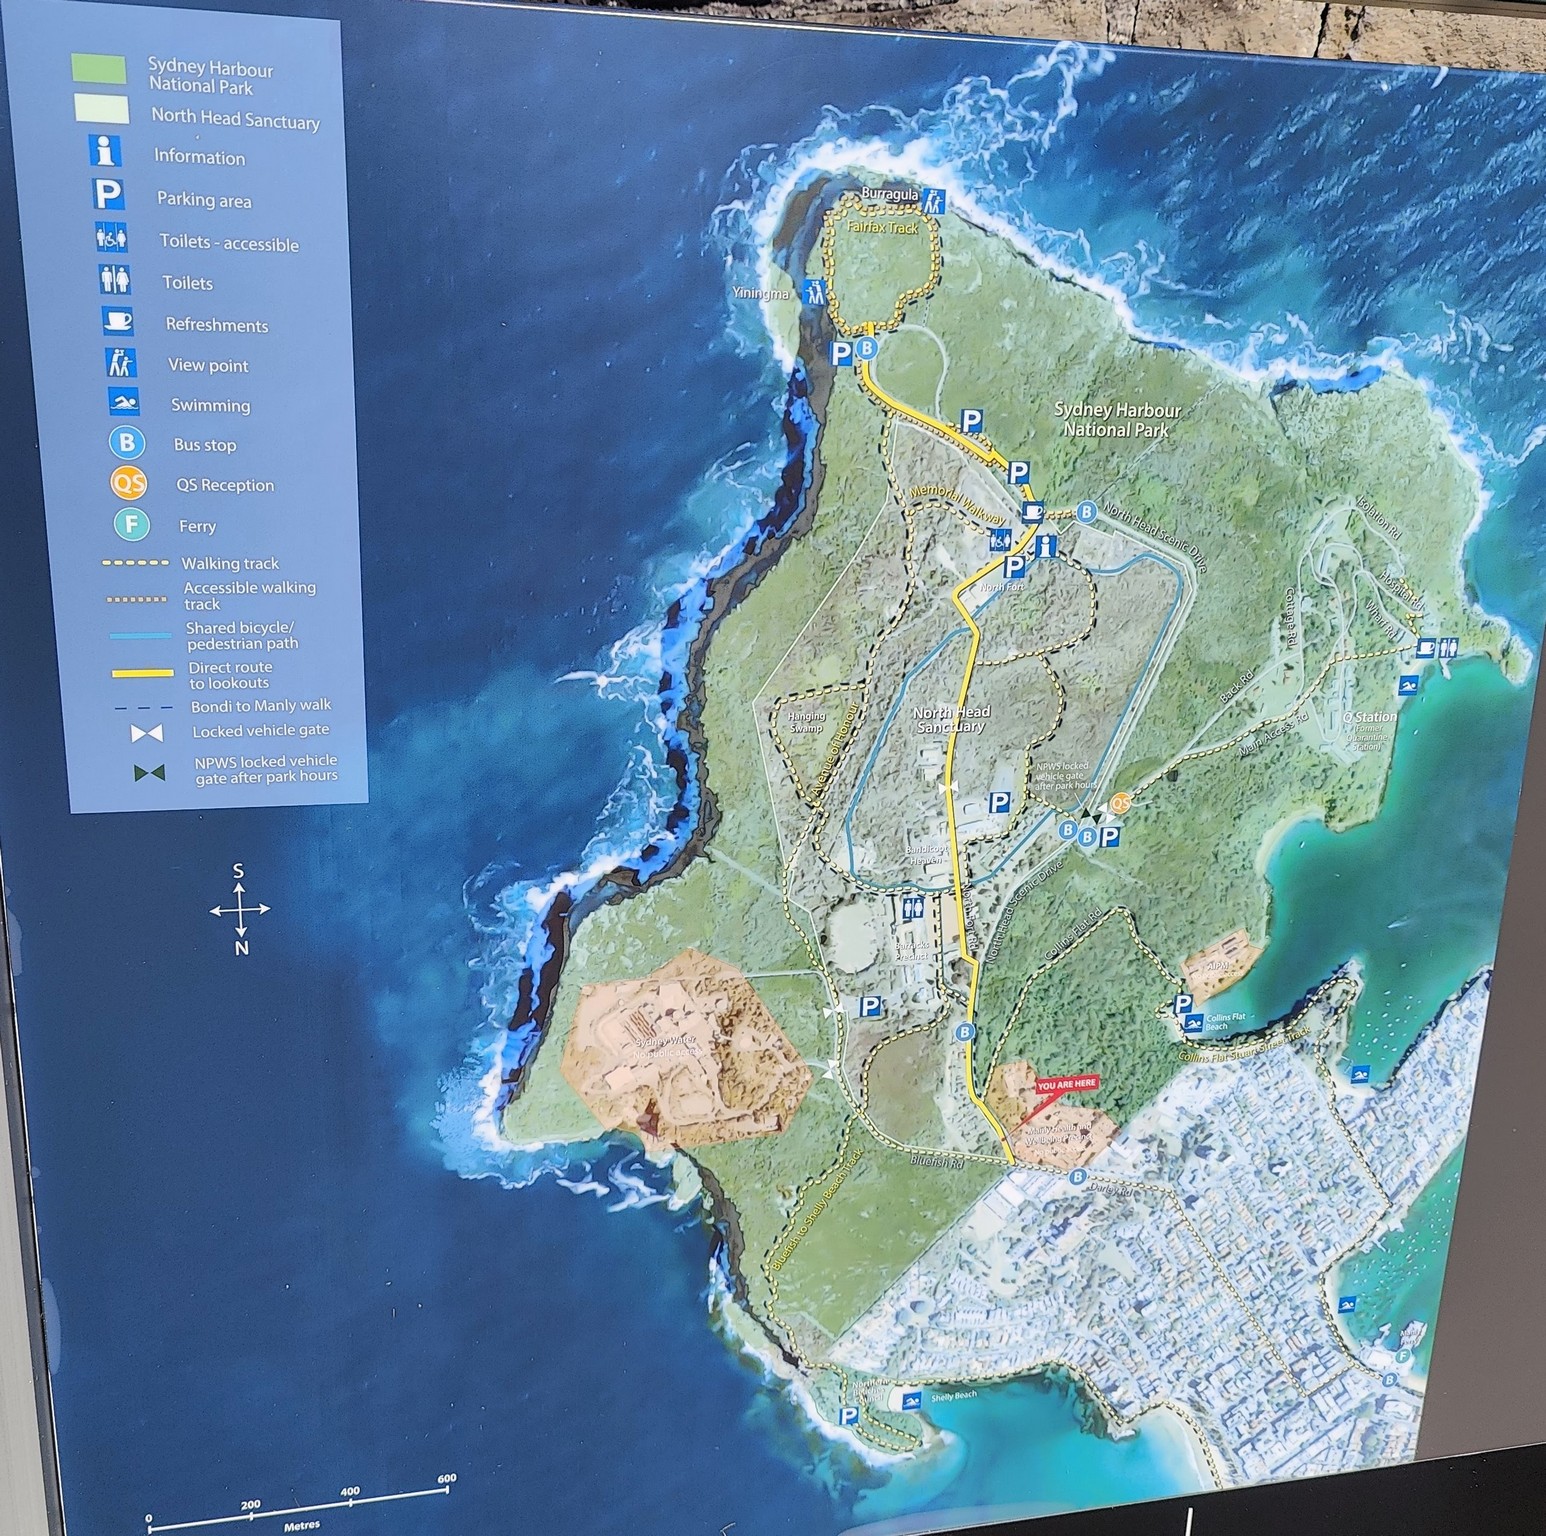Click the compass rose with S and N
The width and height of the screenshot is (1546, 1536).
click(240, 909)
